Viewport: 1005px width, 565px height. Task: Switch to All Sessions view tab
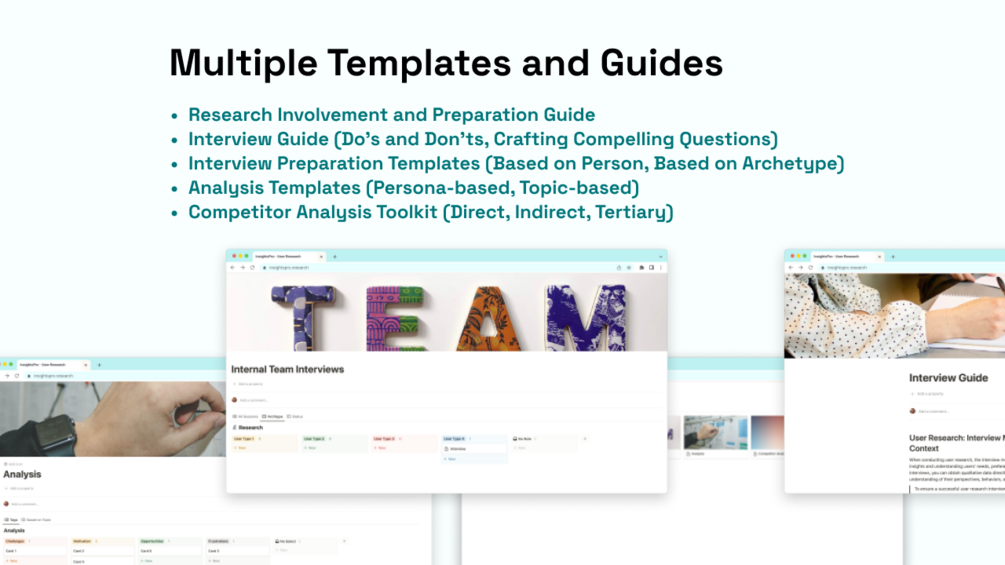pos(245,416)
